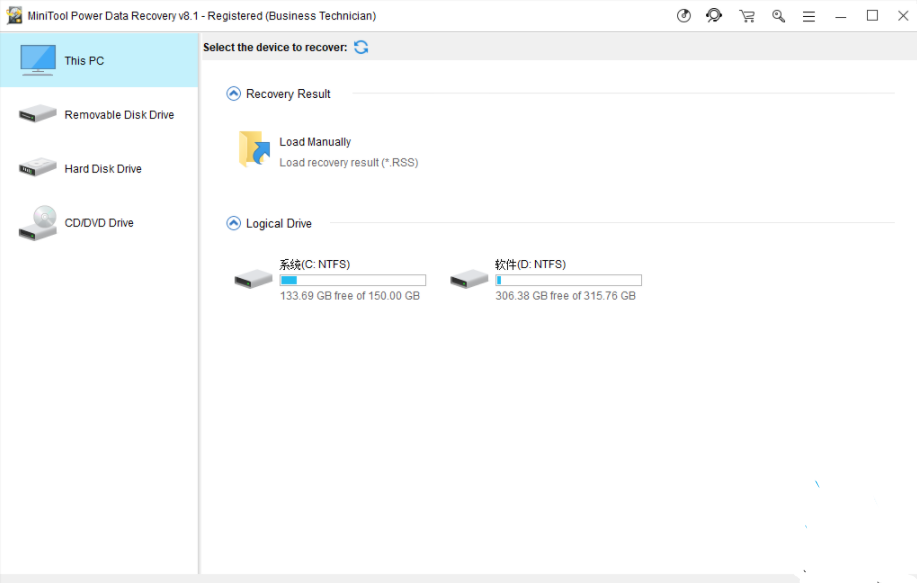
Task: Click the Logical Drive heading text
Action: point(278,223)
